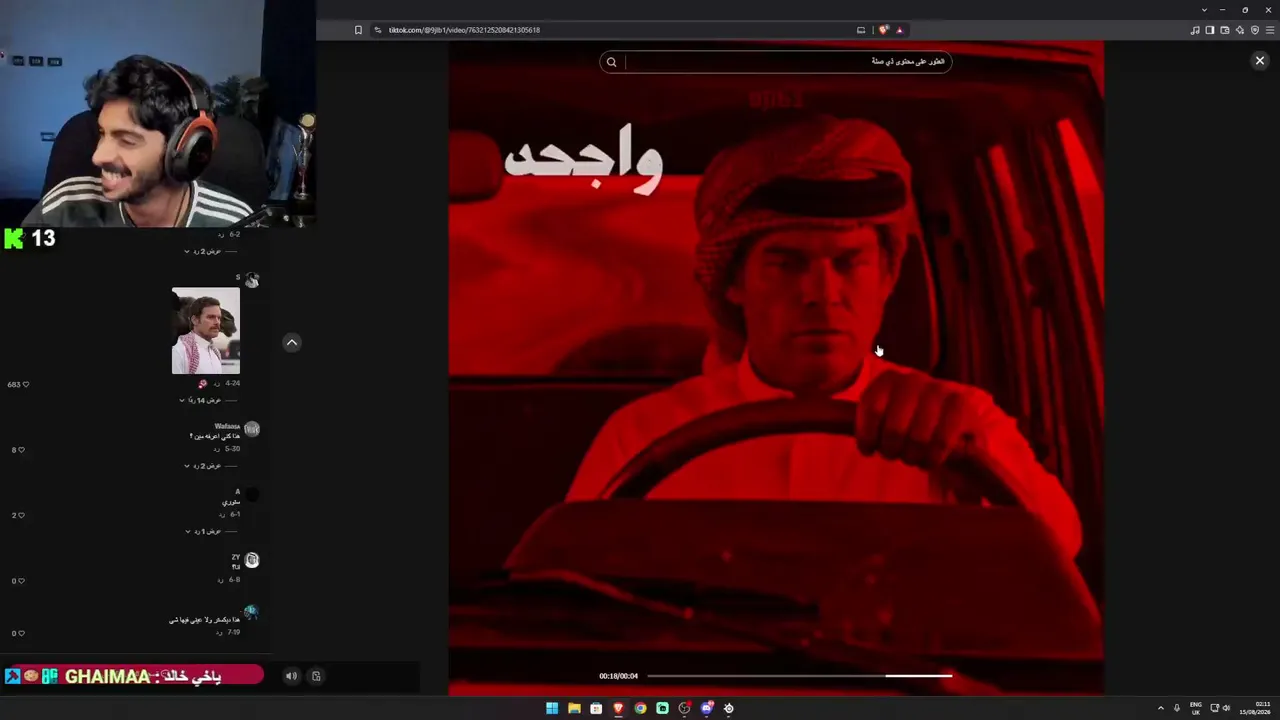Screen dimensions: 1280x720
Task: Close the TikTok video viewer with X
Action: (1260, 61)
